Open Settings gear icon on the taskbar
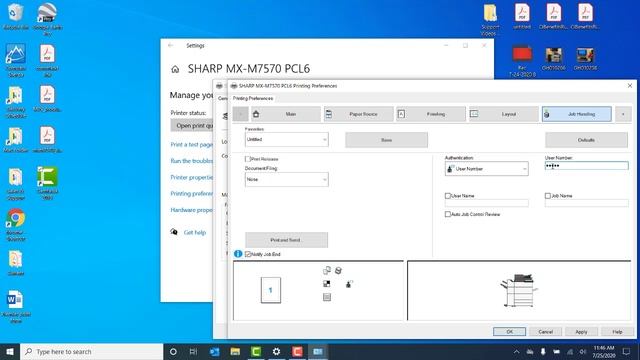Screen dimensions: 640x360 (277, 351)
